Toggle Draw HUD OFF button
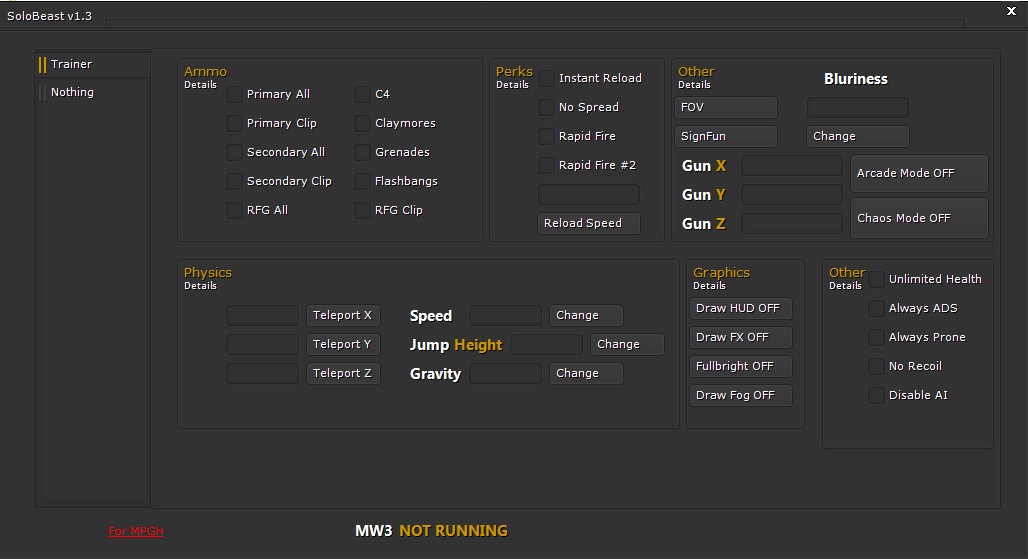Viewport: 1028px width, 559px height. tap(741, 308)
